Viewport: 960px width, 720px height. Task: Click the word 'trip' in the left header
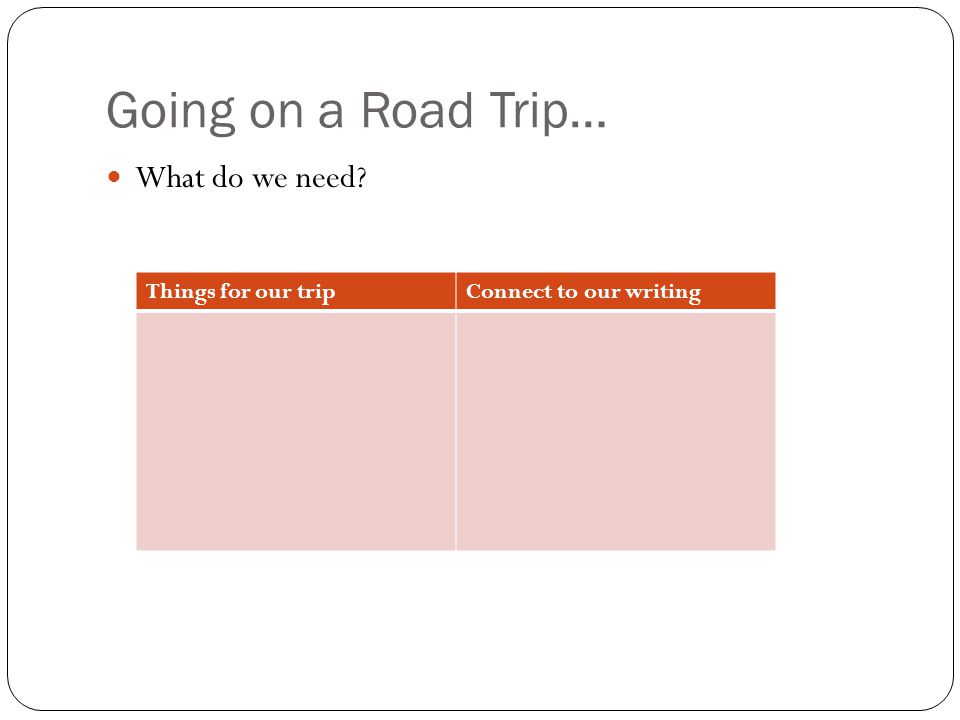(316, 293)
